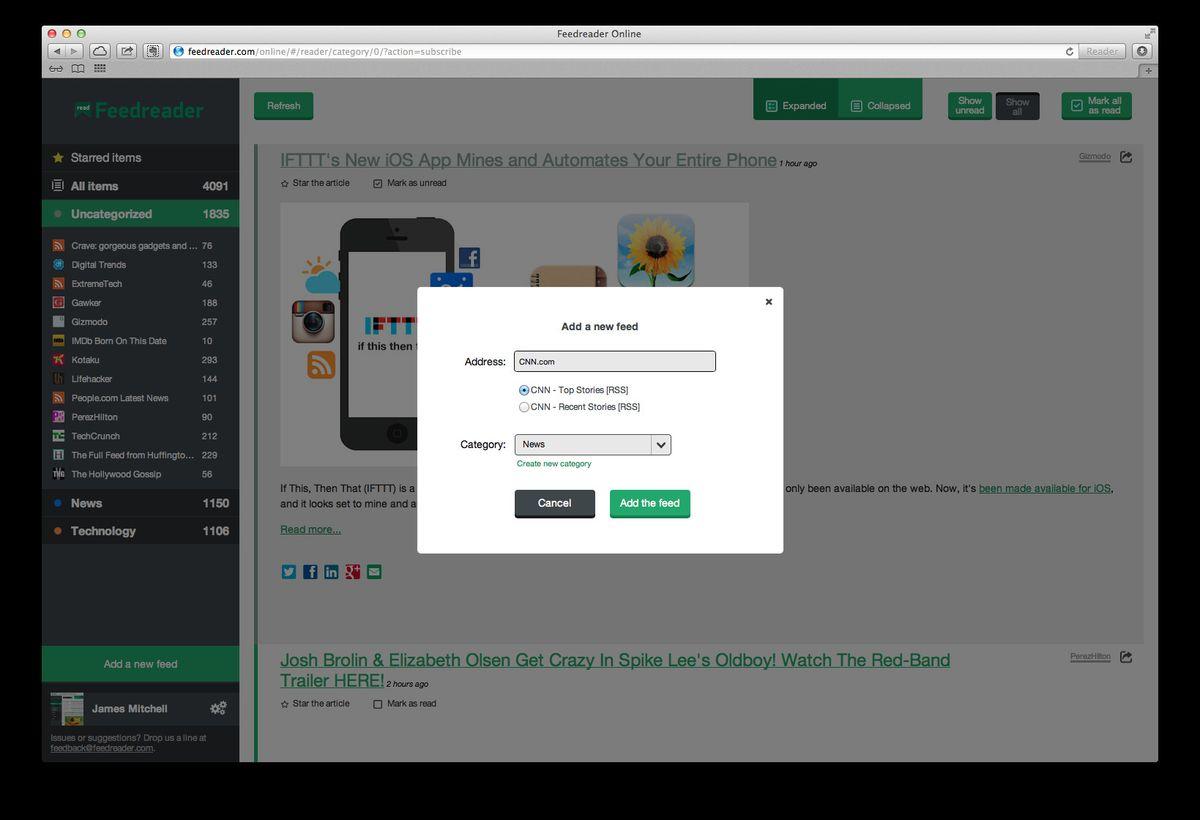The image size is (1200, 820).
Task: Close the Add a new feed dialog
Action: tap(768, 301)
